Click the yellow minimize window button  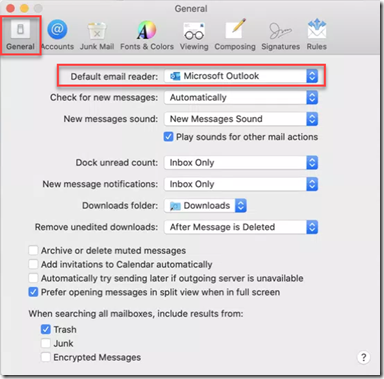point(24,8)
